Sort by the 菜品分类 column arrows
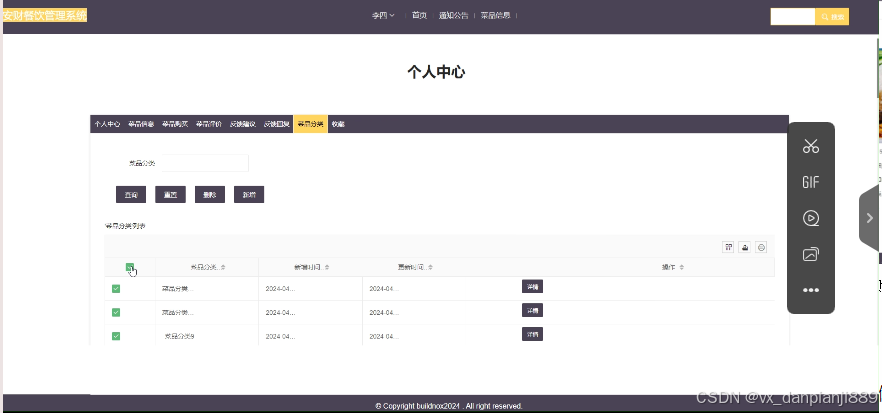 (x=223, y=267)
